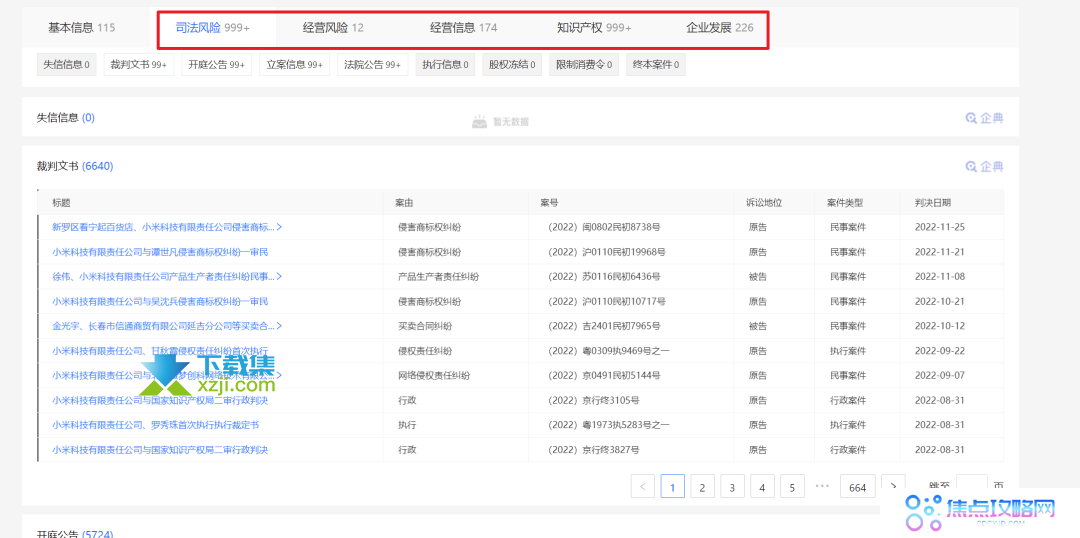Image resolution: width=1080 pixels, height=538 pixels.
Task: Open the 京行终3827号 row's title link
Action: click(x=160, y=450)
